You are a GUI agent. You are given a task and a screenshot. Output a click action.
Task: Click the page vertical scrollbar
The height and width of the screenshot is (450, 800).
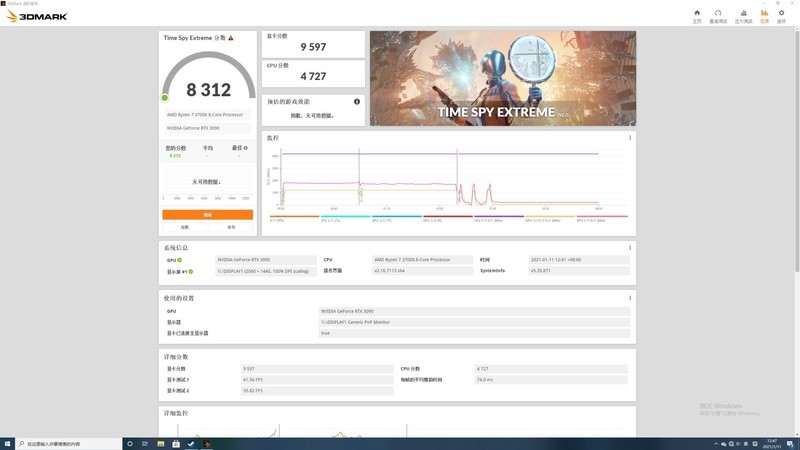[x=797, y=153]
